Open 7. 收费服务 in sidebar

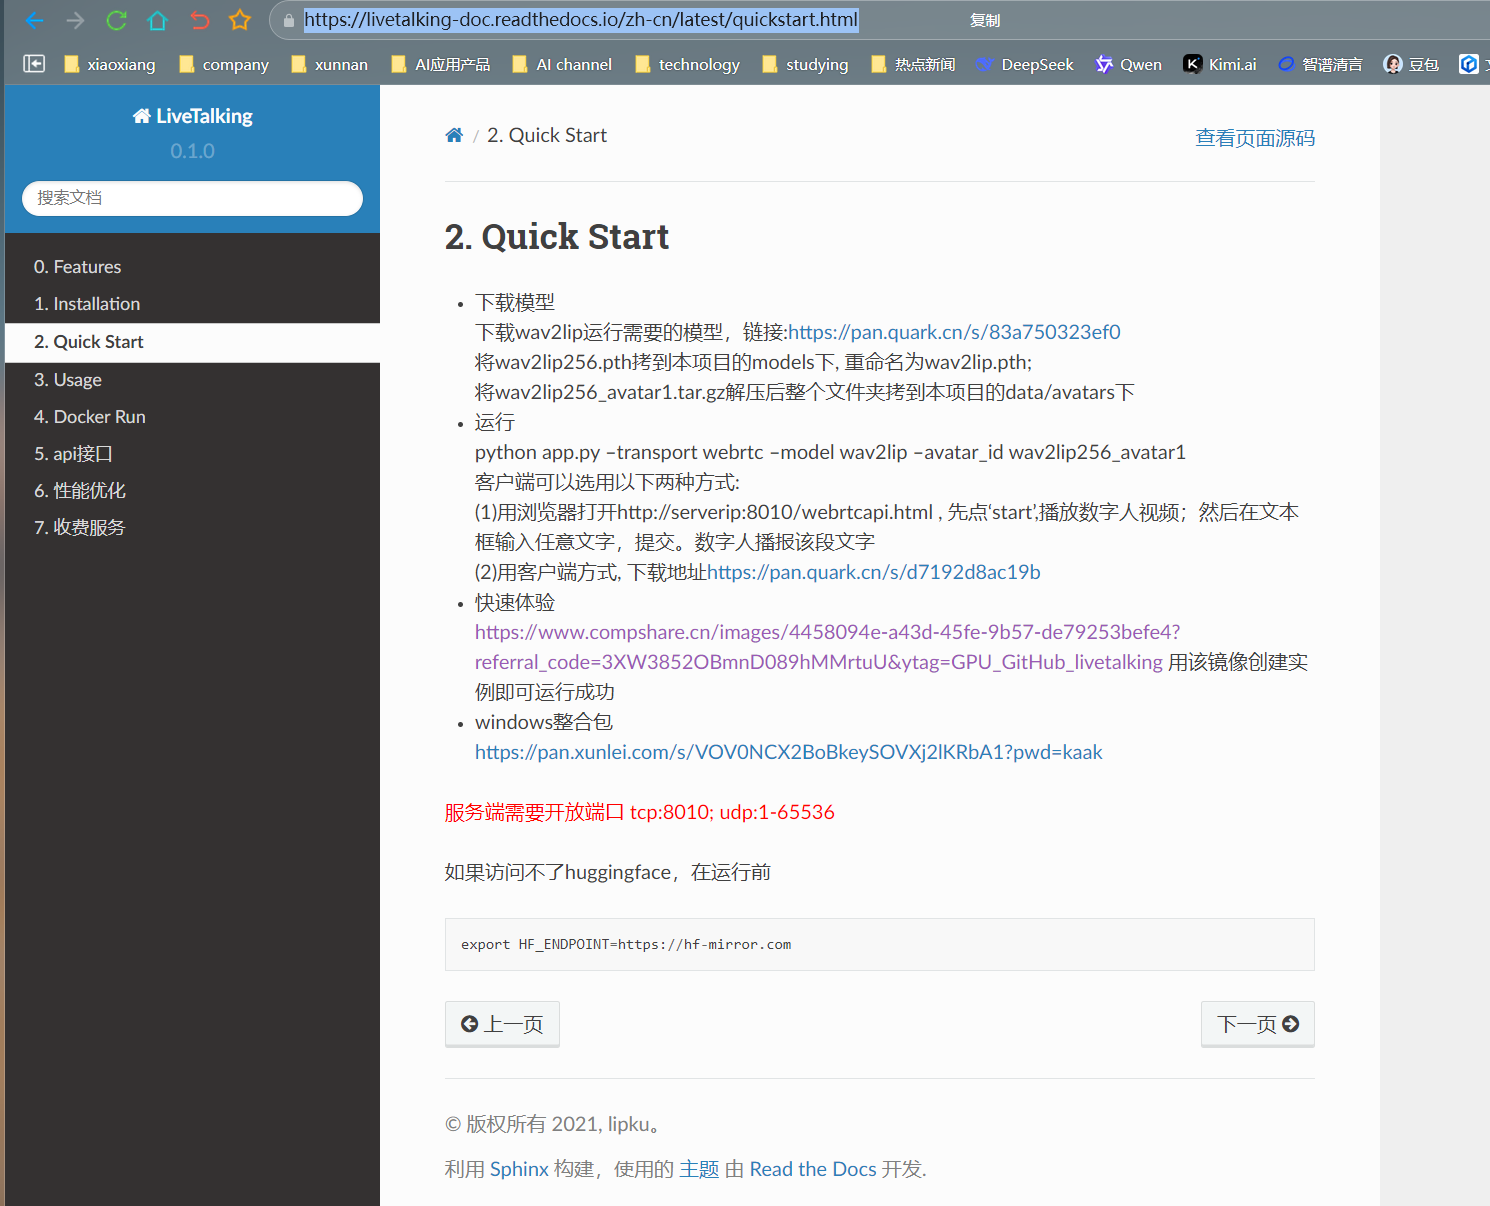point(192,528)
